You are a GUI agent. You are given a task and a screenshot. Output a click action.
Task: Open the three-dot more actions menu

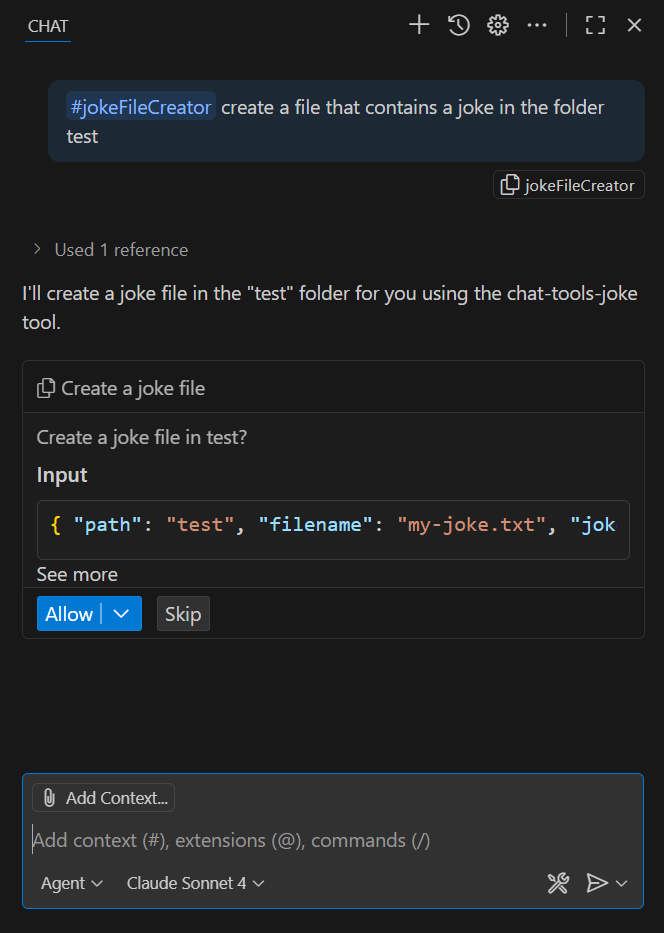coord(537,26)
